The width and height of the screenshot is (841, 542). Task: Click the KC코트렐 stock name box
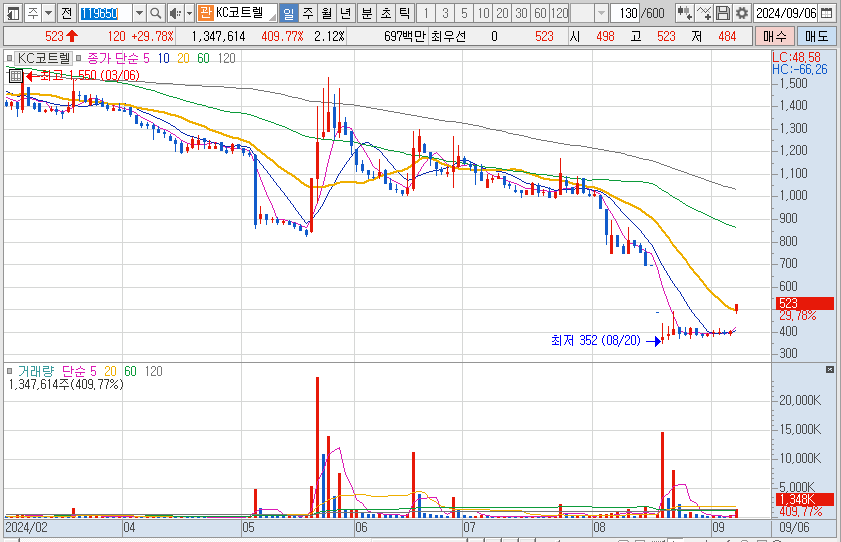[245, 13]
